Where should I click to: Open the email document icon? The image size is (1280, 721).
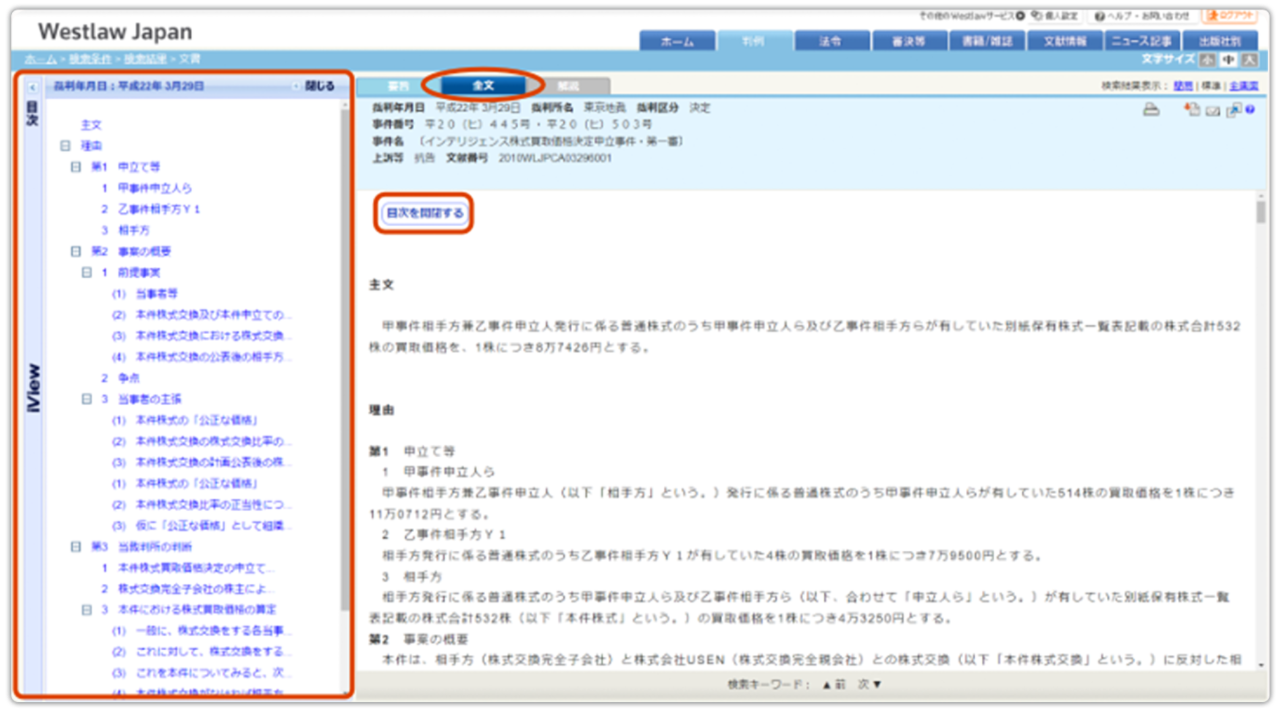1212,110
